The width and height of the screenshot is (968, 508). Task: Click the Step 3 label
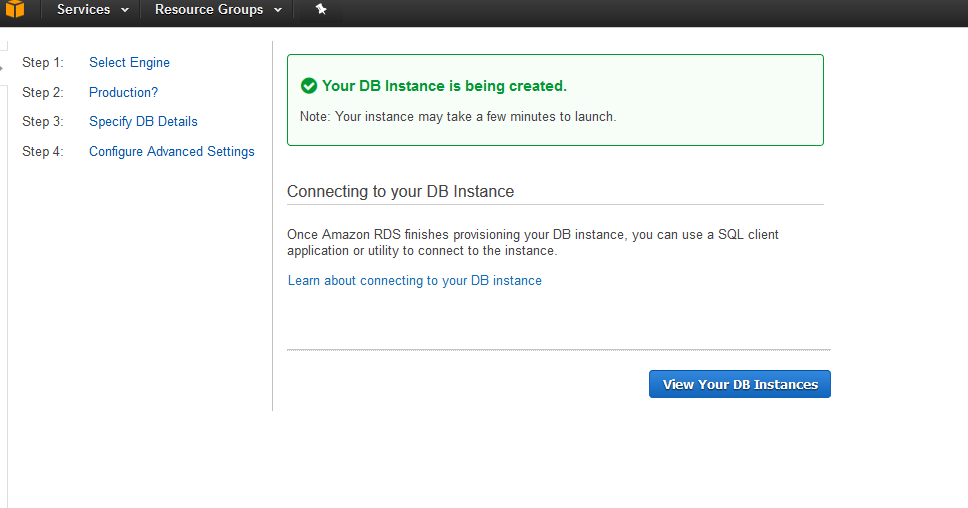click(43, 122)
